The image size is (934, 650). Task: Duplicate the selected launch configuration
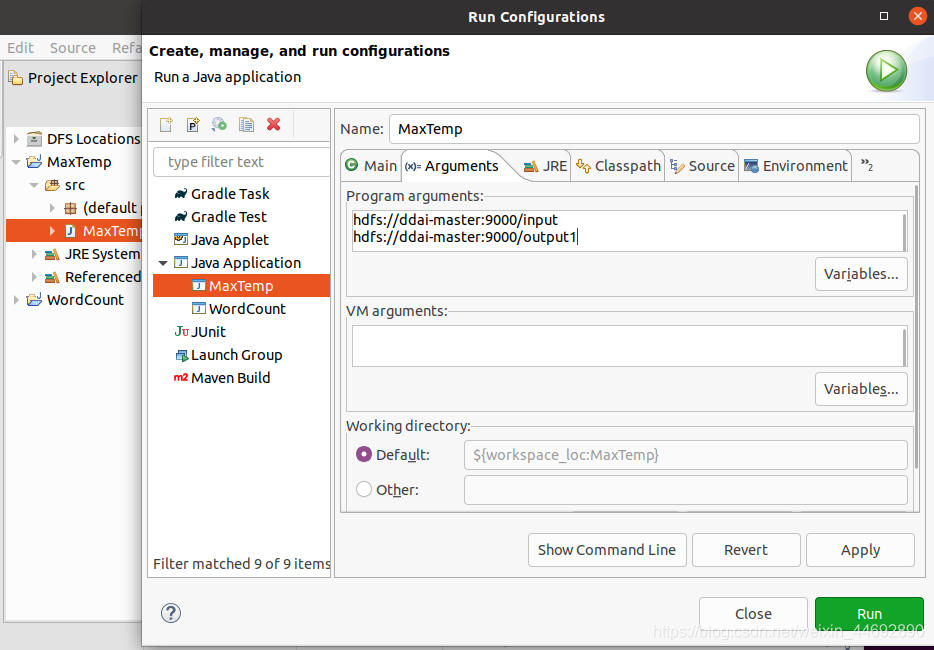(x=246, y=125)
